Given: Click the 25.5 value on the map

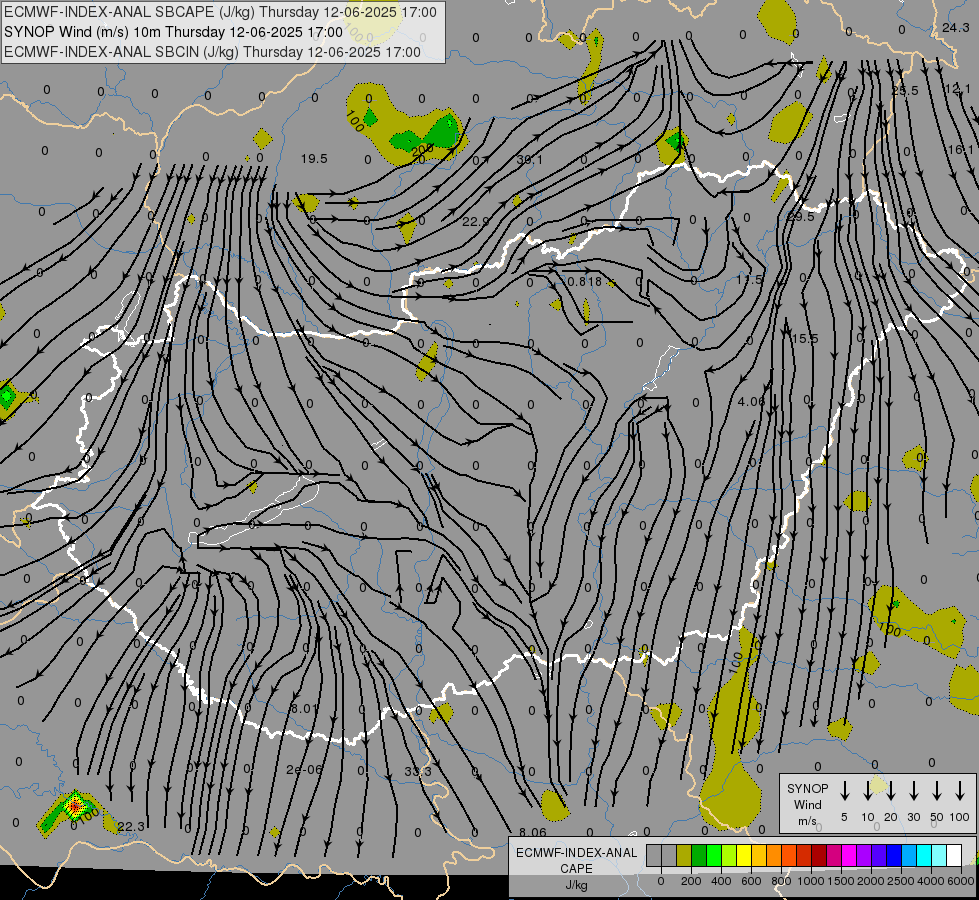Looking at the screenshot, I should tap(905, 91).
